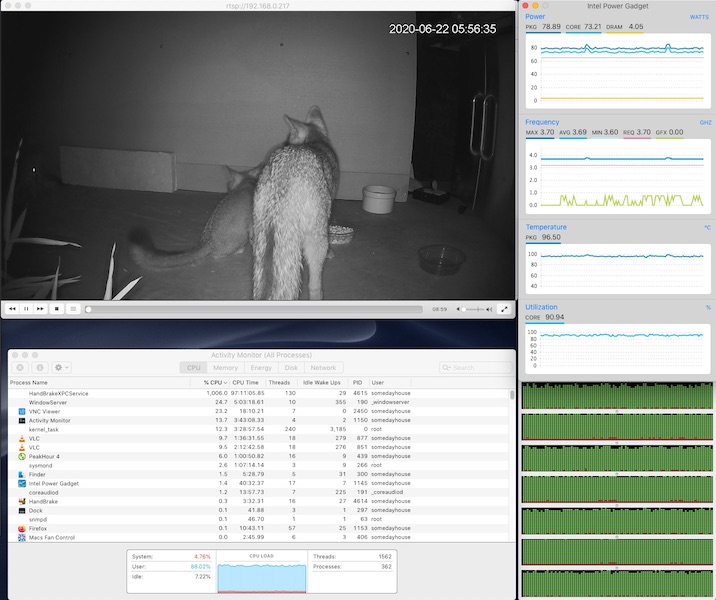Click the Intel Power Gadget title bar
The width and height of the screenshot is (716, 600).
[617, 6]
